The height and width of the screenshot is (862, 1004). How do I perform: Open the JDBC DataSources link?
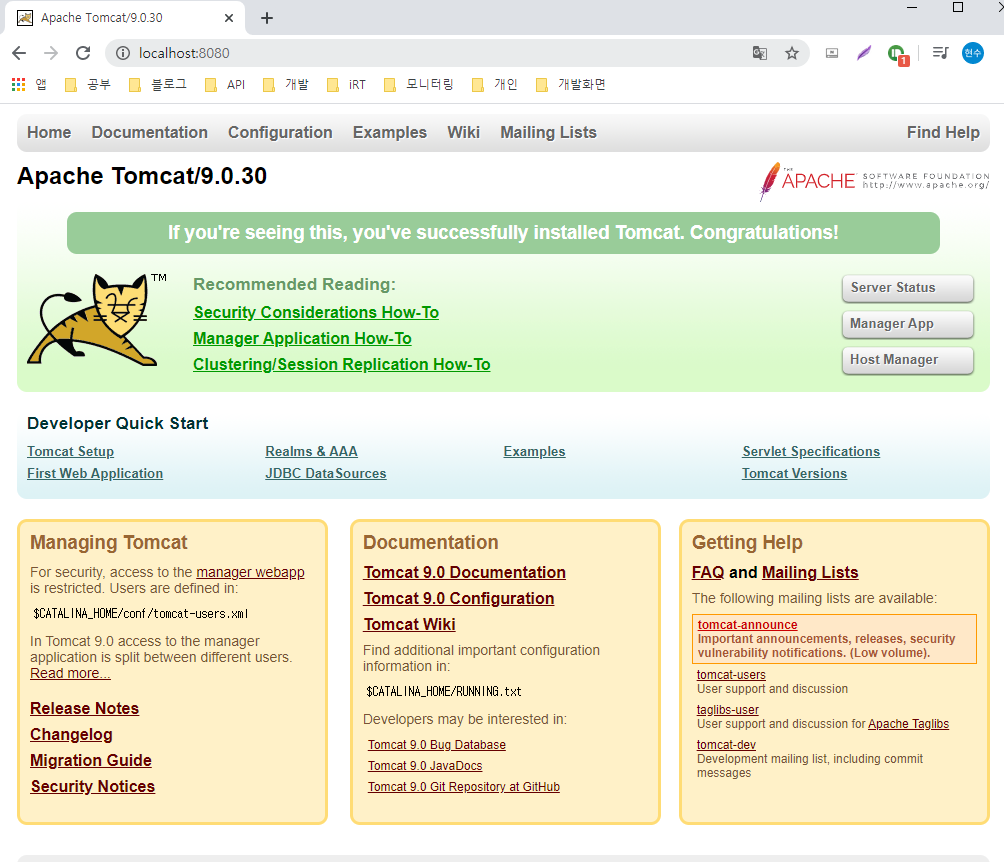coord(326,473)
